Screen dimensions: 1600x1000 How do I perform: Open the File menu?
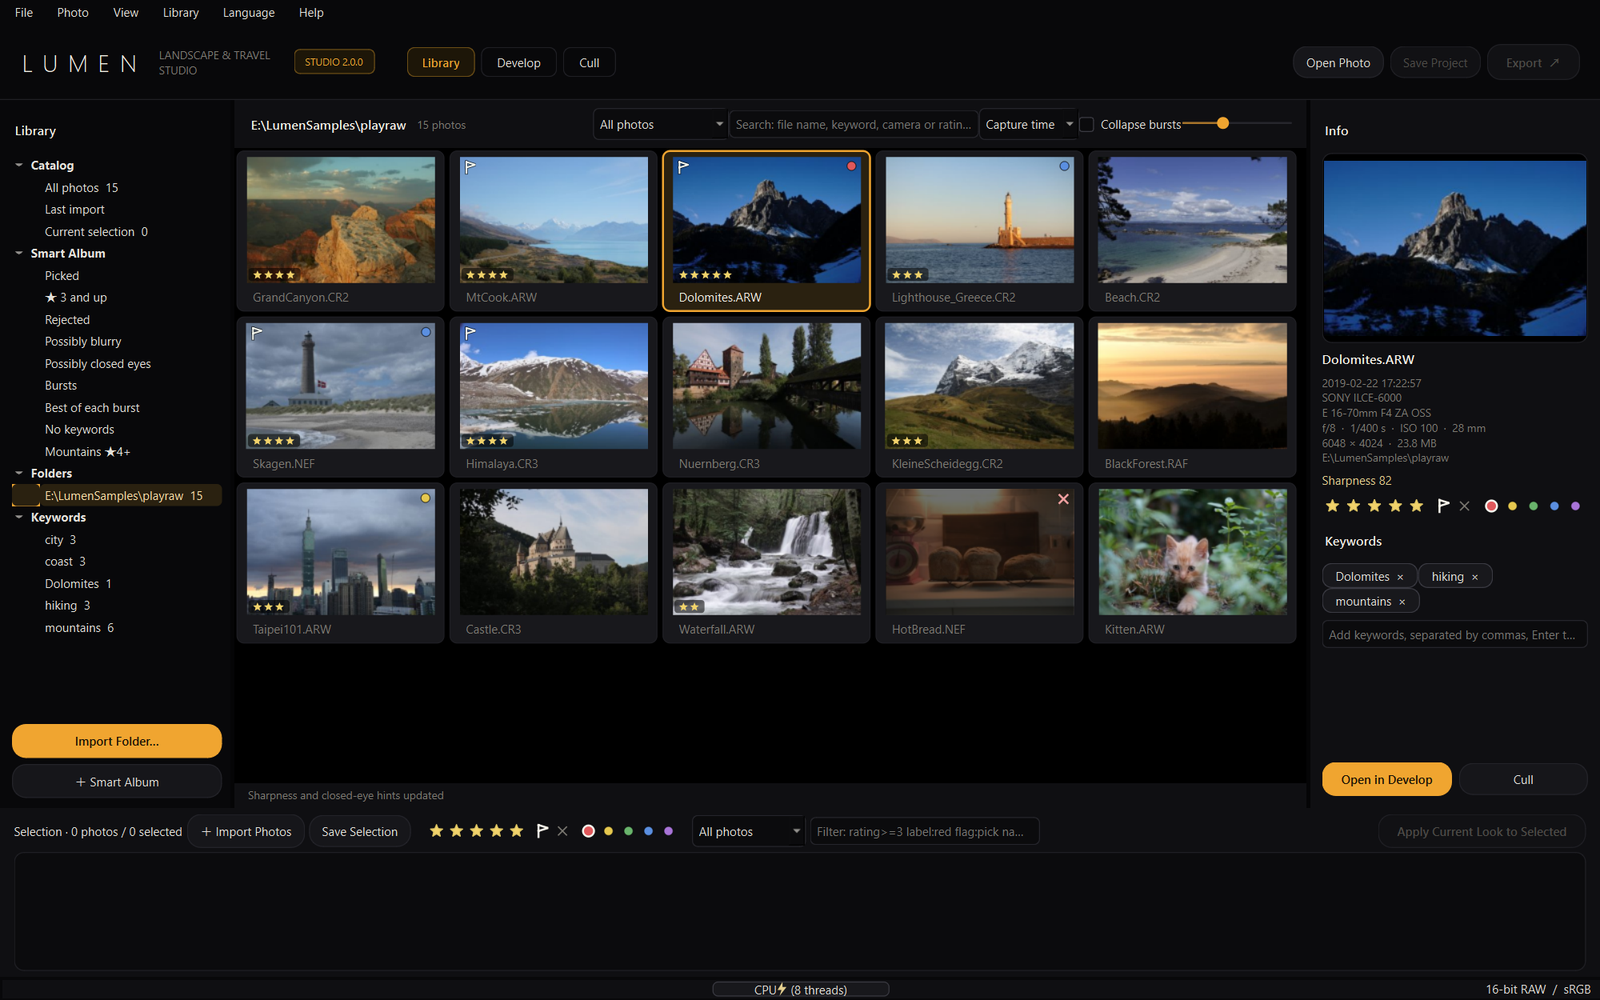pyautogui.click(x=24, y=13)
